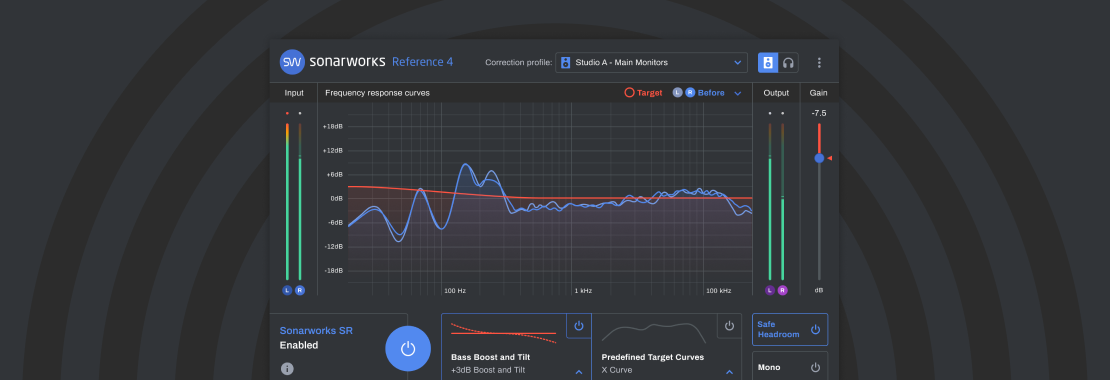Toggle the Target curve display
The image size is (1110, 380).
pos(643,93)
